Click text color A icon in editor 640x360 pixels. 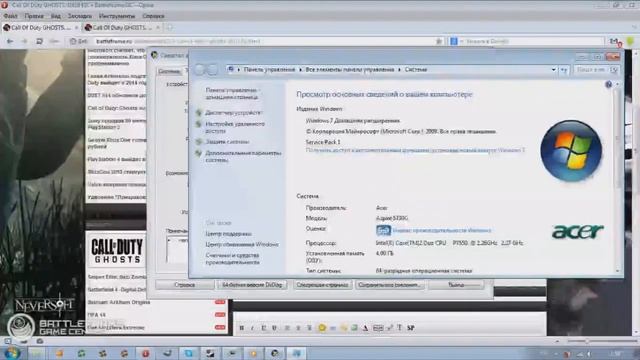[365, 328]
